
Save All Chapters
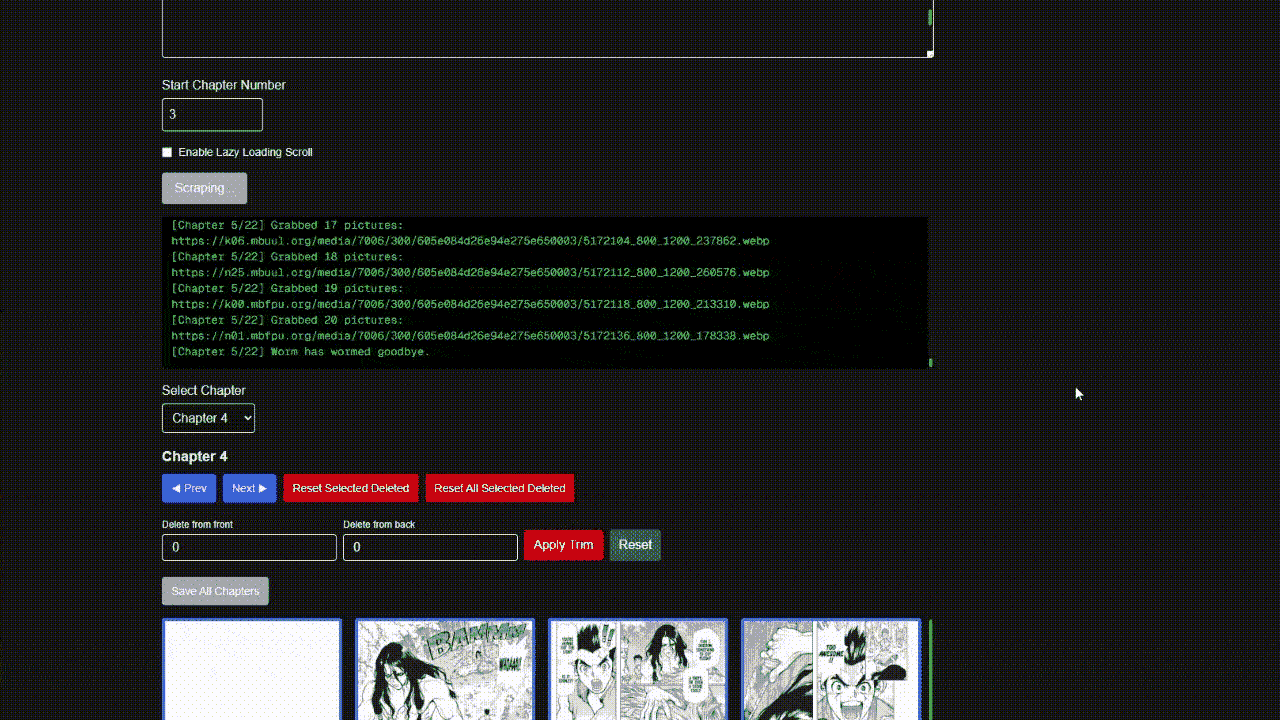(215, 591)
